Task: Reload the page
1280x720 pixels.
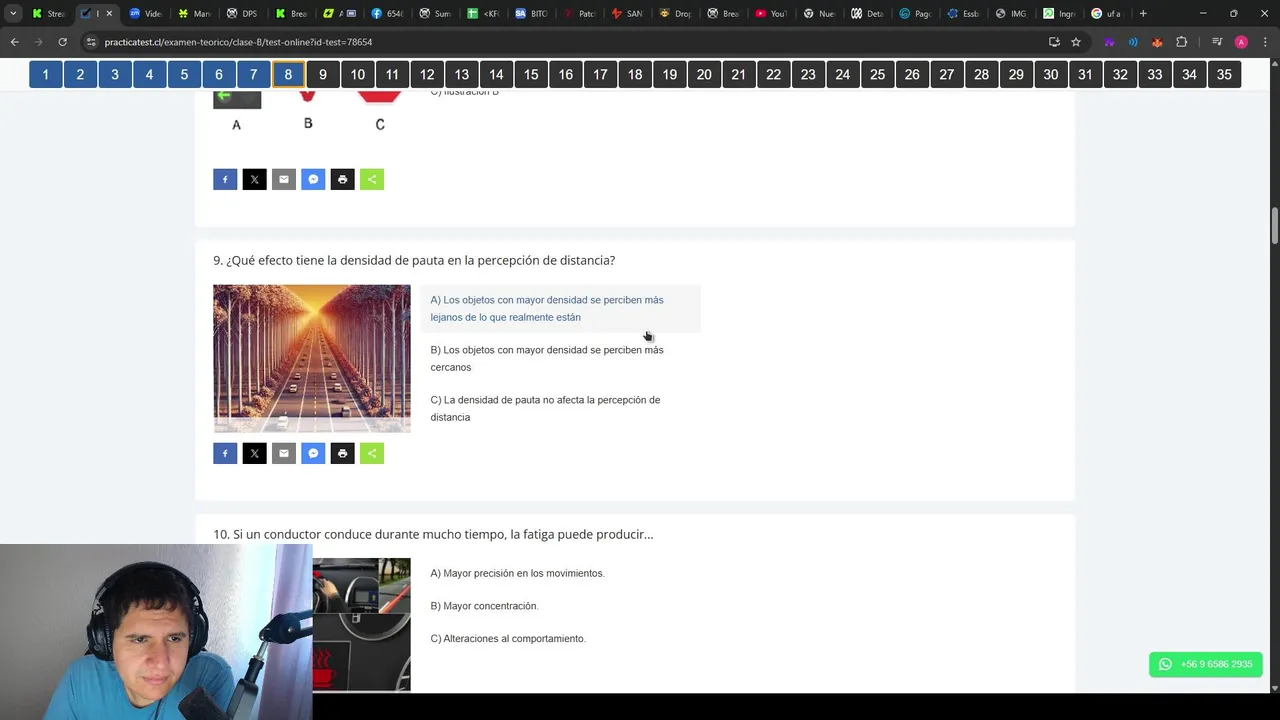Action: (62, 42)
